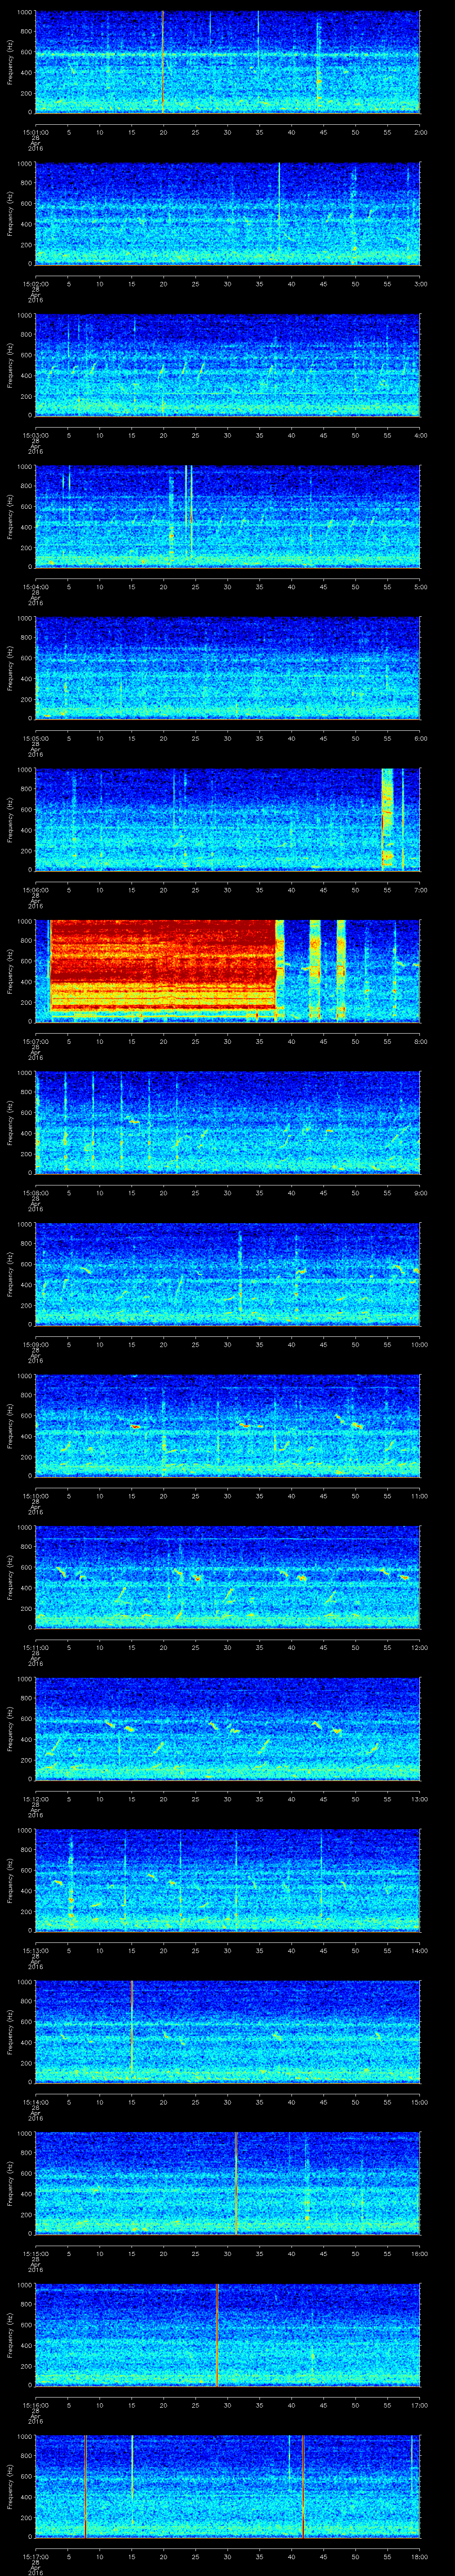Select the spectrogram panel starting at 15:01:00
This screenshot has width=455, height=2576.
pos(228,63)
